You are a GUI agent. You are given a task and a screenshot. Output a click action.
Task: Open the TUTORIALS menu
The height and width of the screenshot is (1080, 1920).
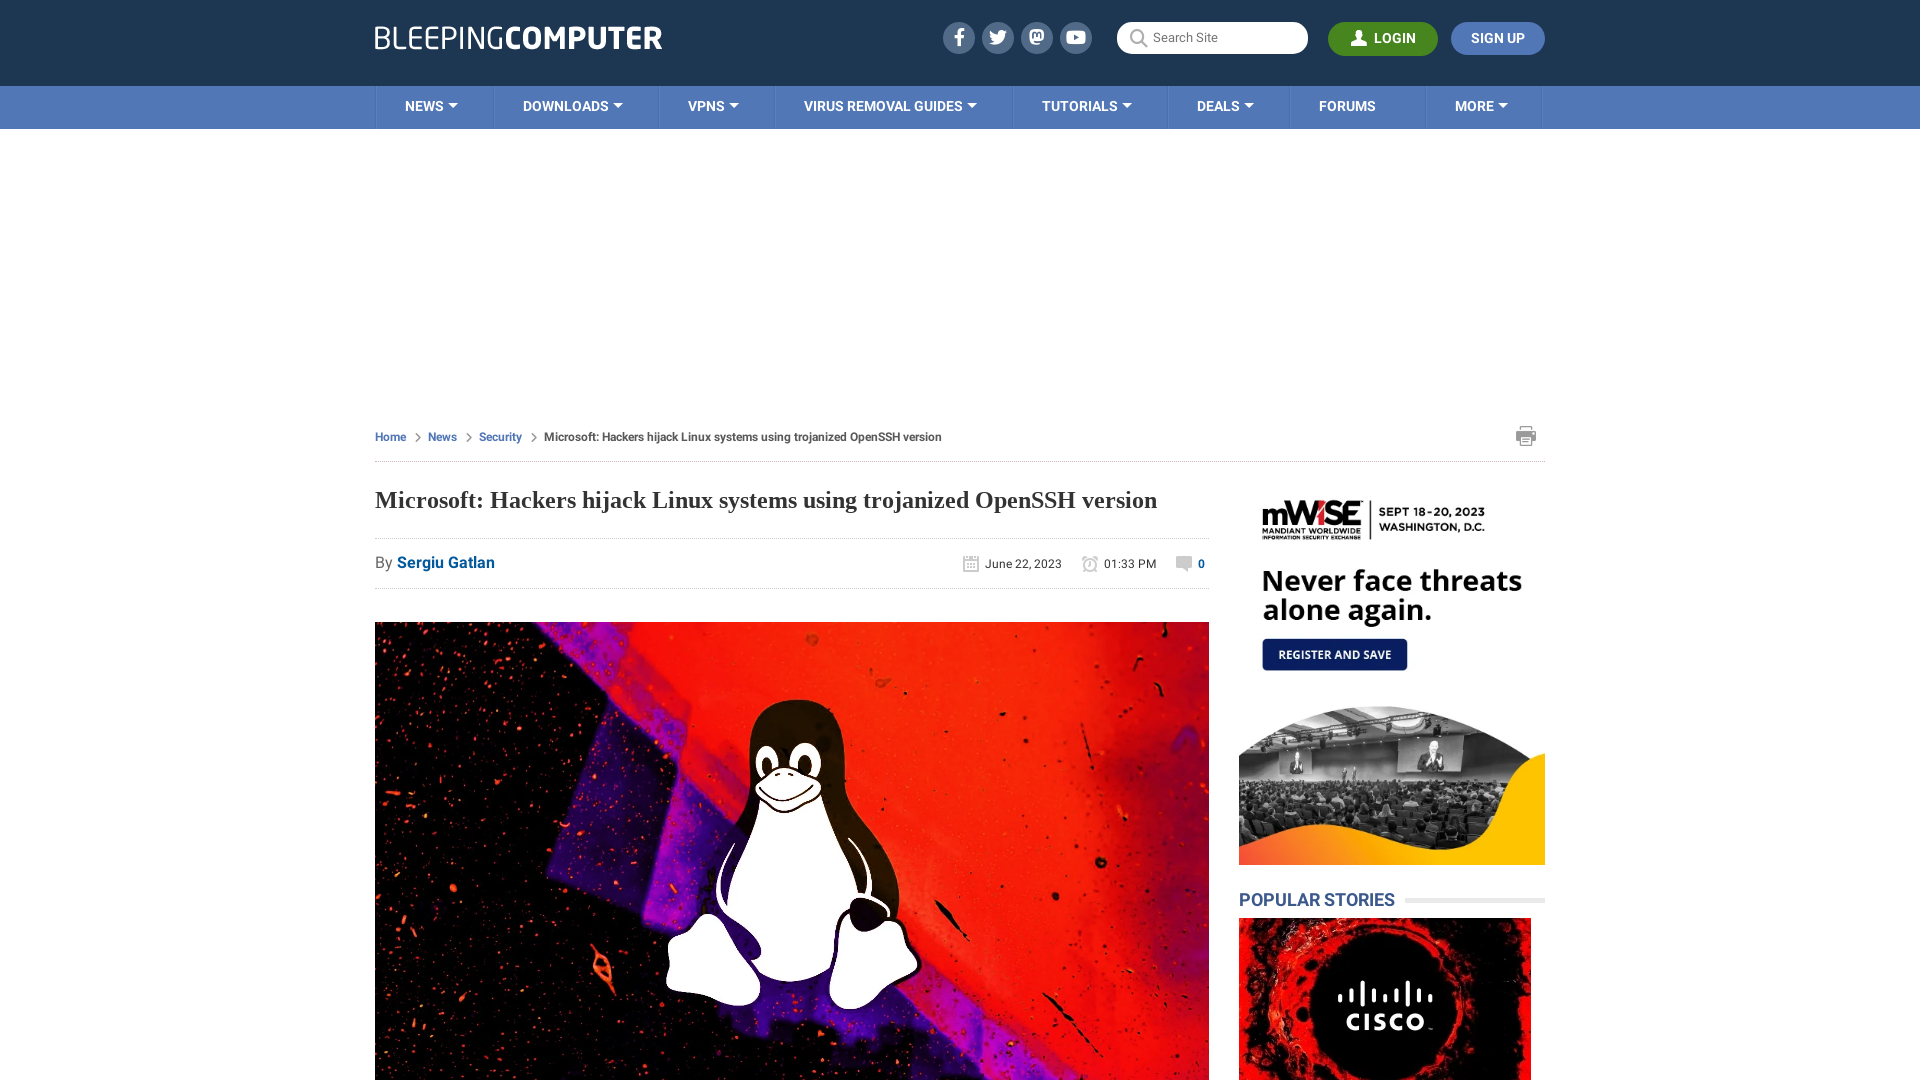click(1085, 105)
